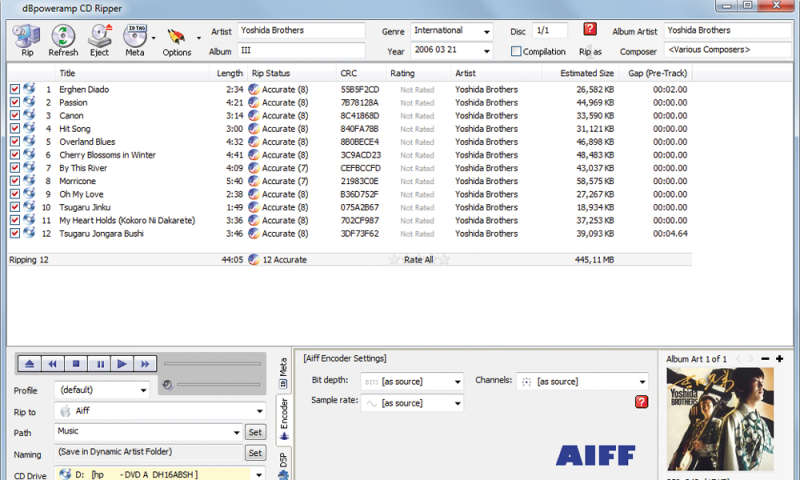Uncheck track 1 Erghen Diado

(x=15, y=89)
